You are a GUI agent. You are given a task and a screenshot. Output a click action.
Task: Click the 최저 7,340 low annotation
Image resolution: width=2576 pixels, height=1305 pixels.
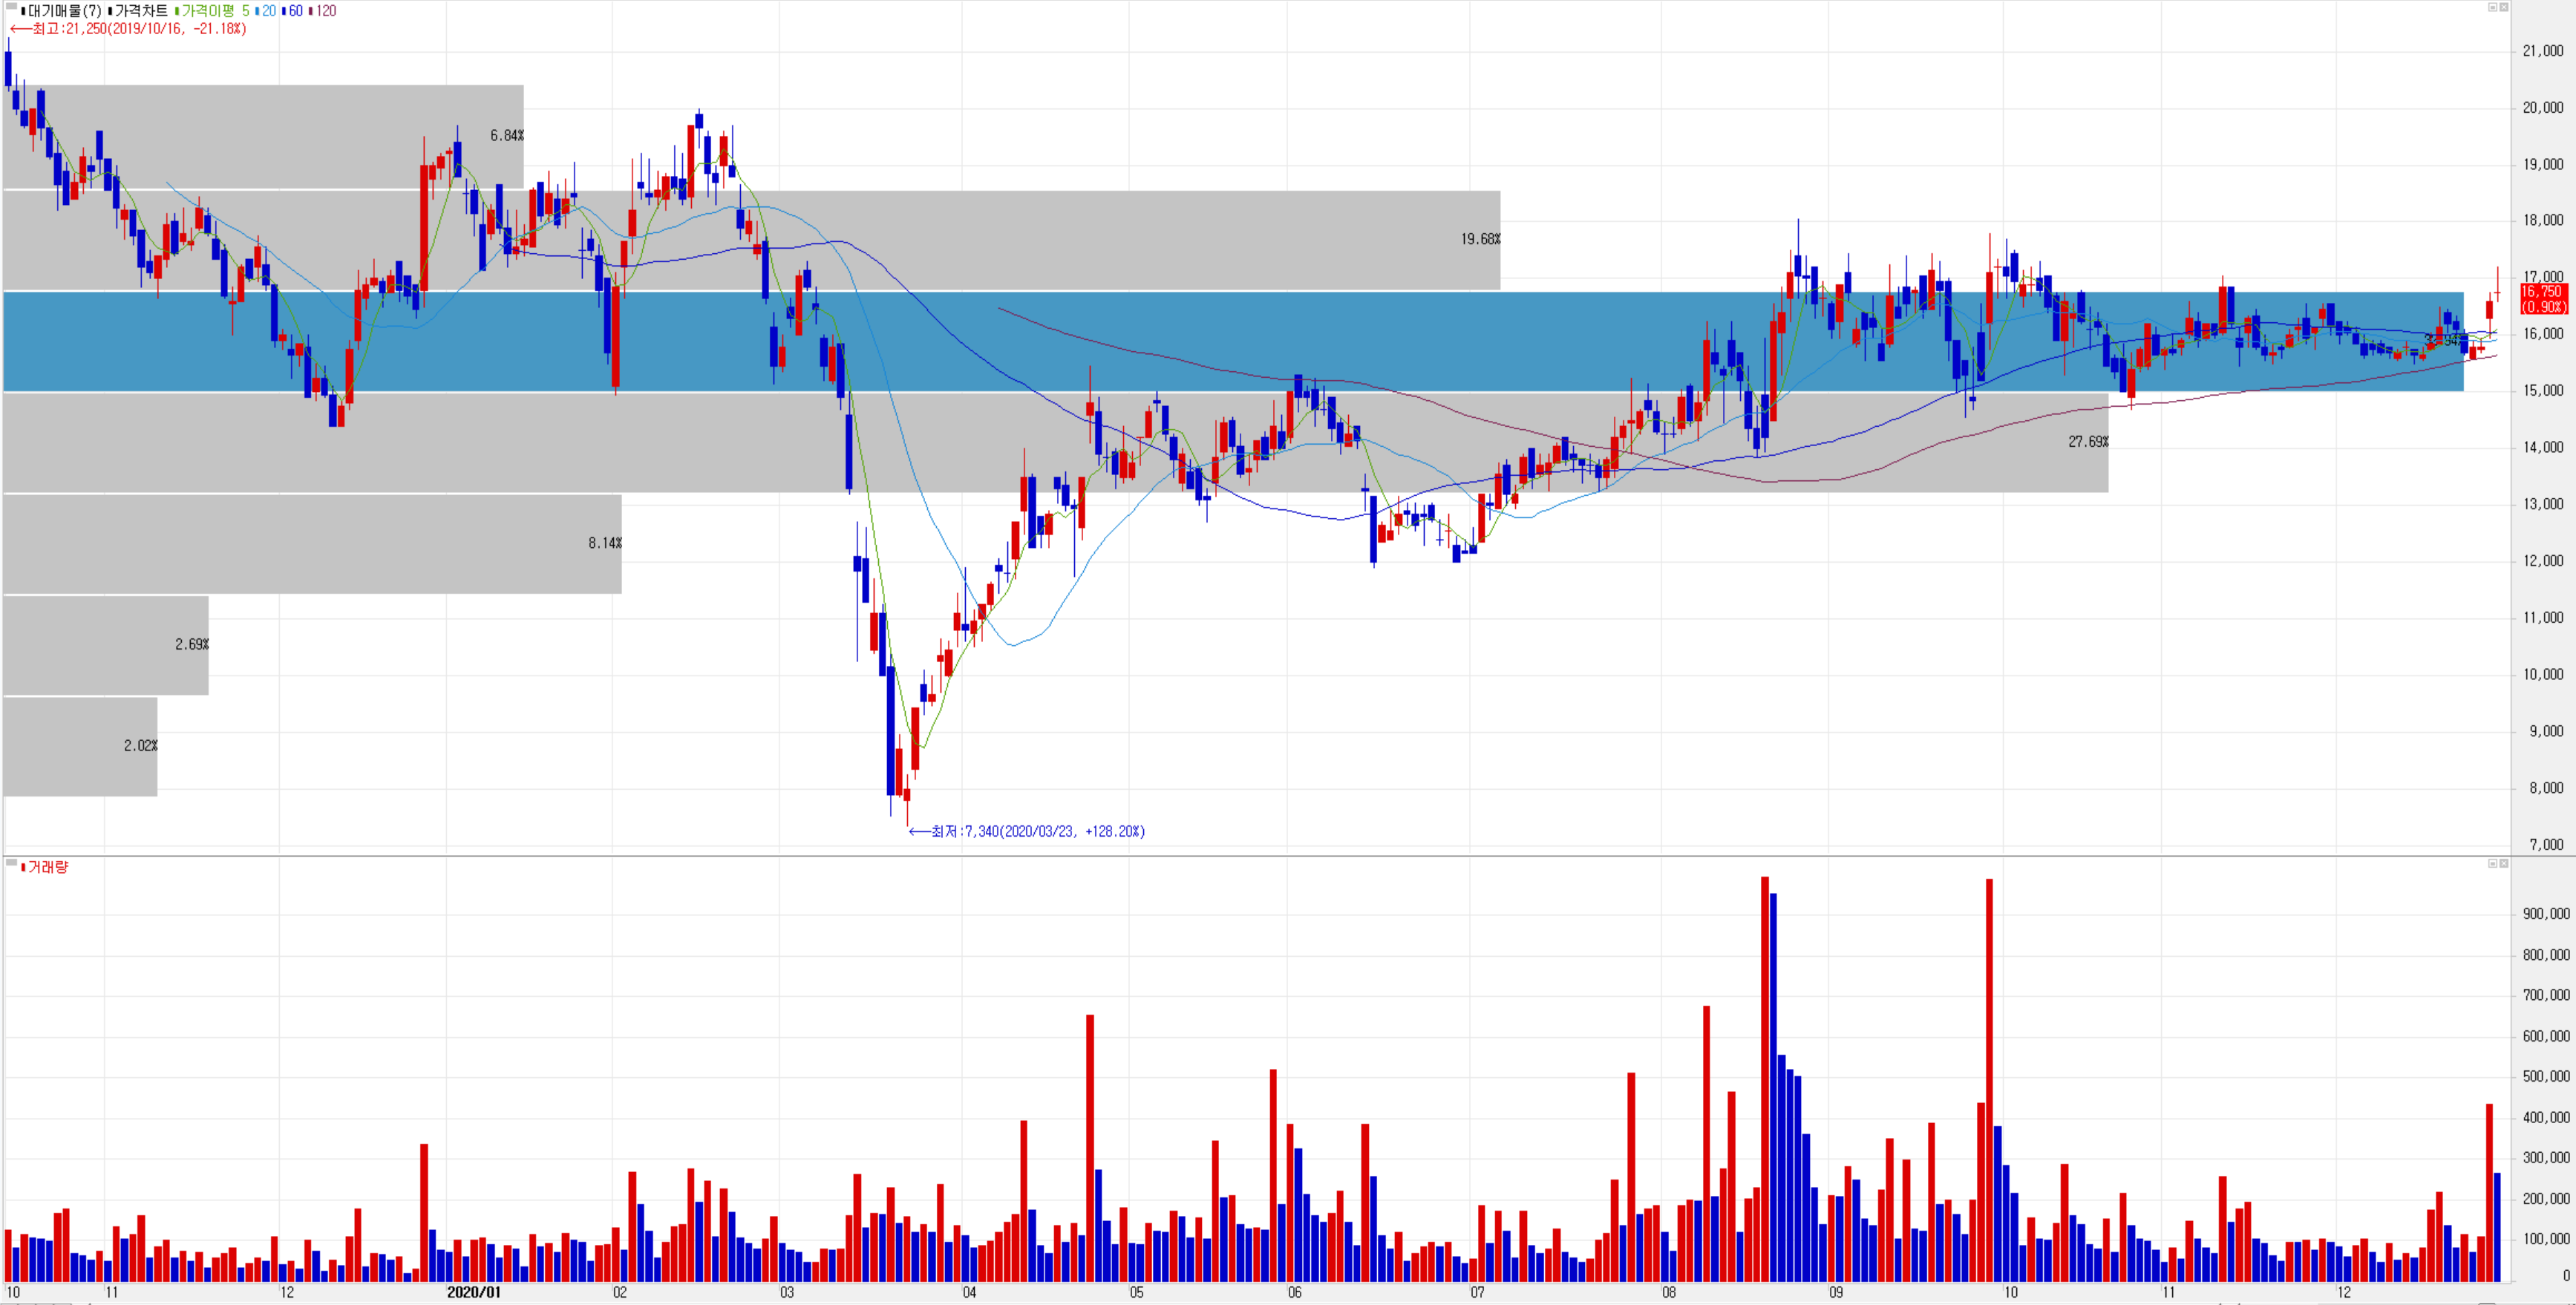tap(1028, 831)
